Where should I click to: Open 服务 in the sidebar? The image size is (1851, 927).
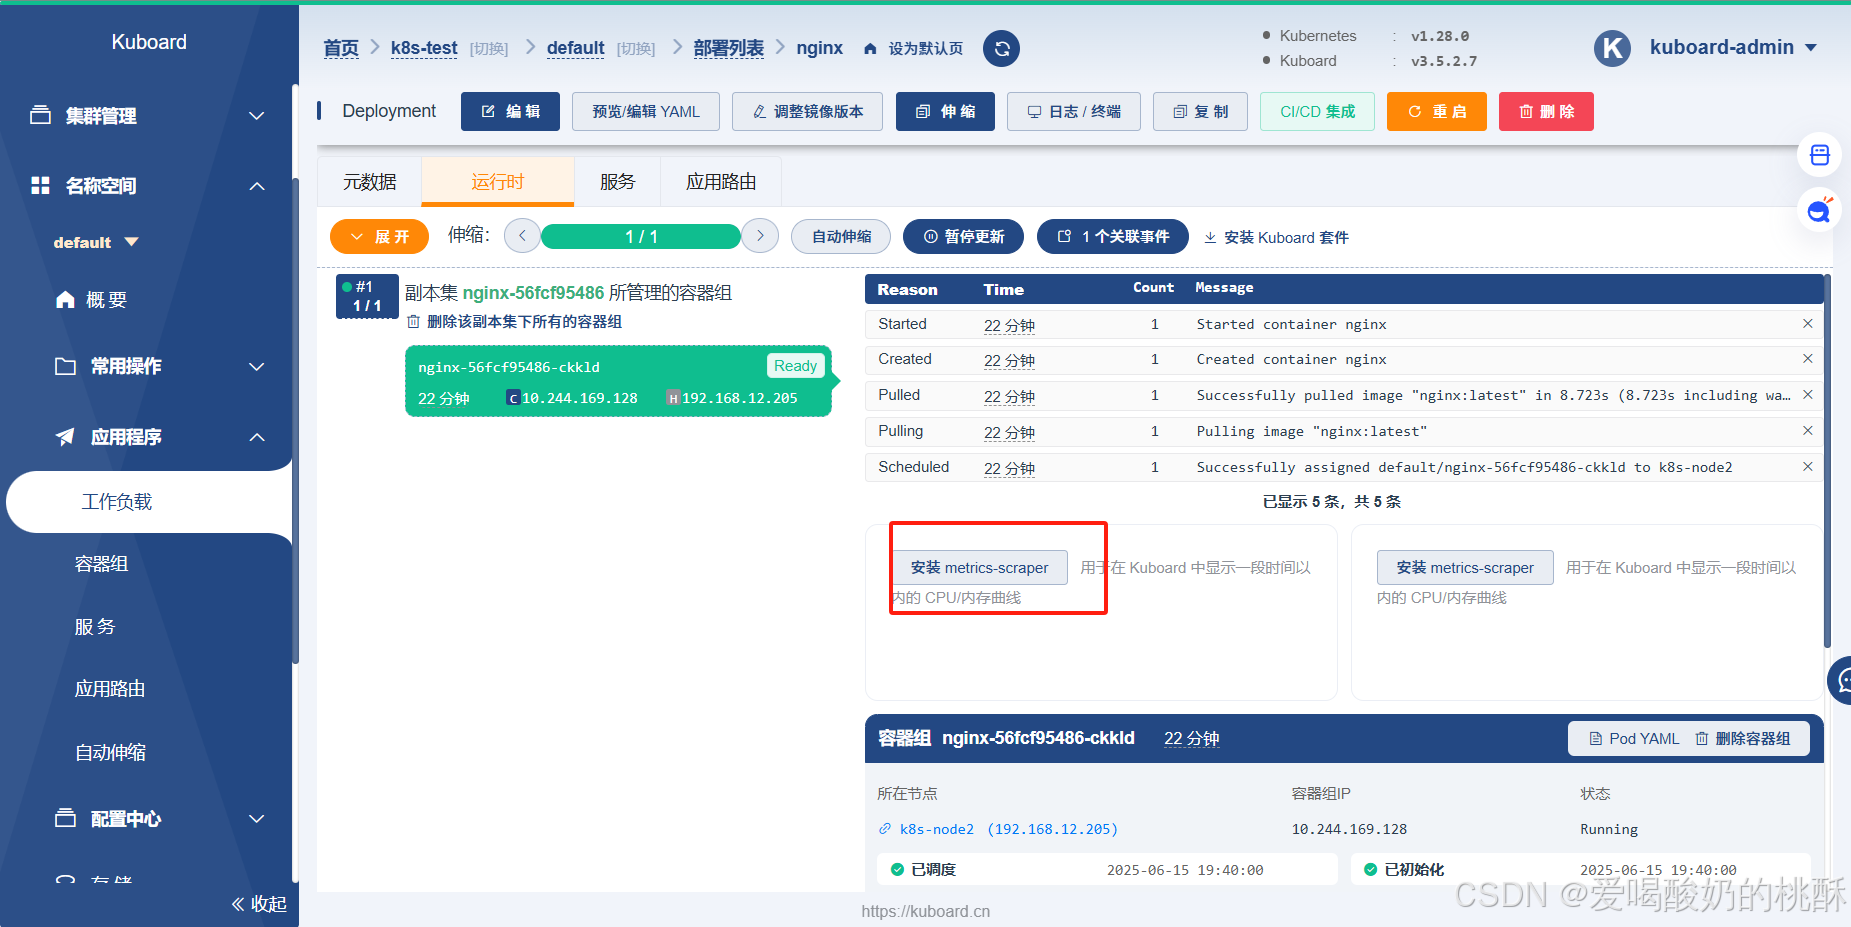point(95,627)
